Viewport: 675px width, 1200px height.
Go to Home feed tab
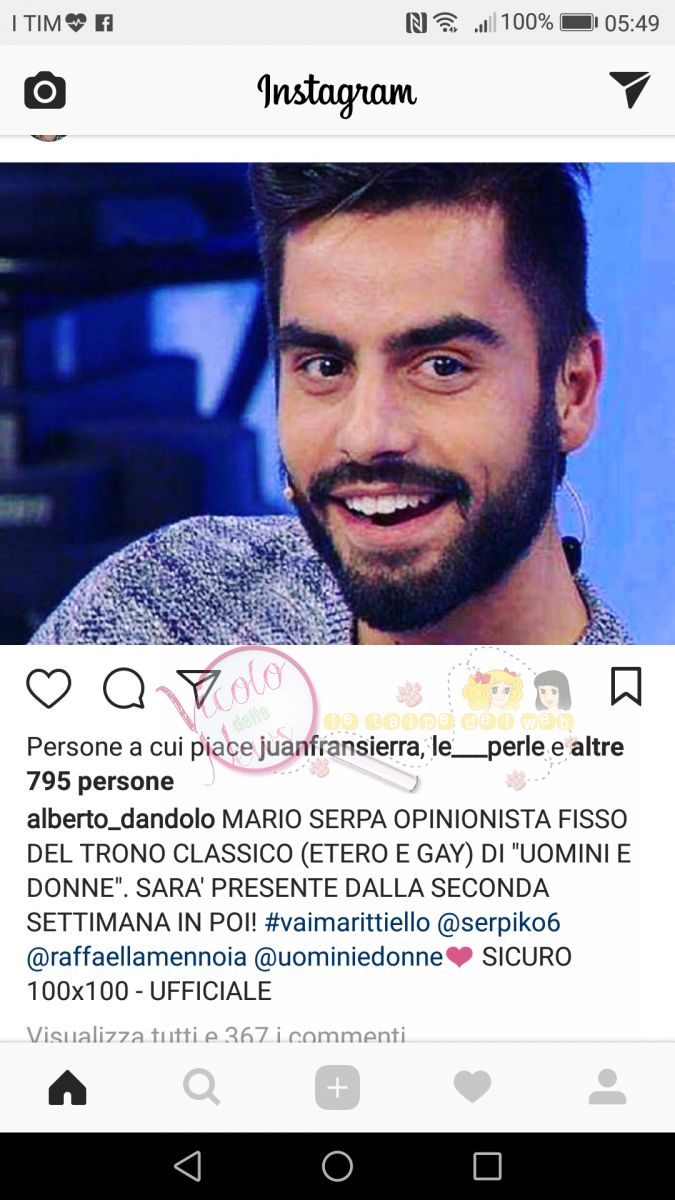click(x=67, y=1087)
